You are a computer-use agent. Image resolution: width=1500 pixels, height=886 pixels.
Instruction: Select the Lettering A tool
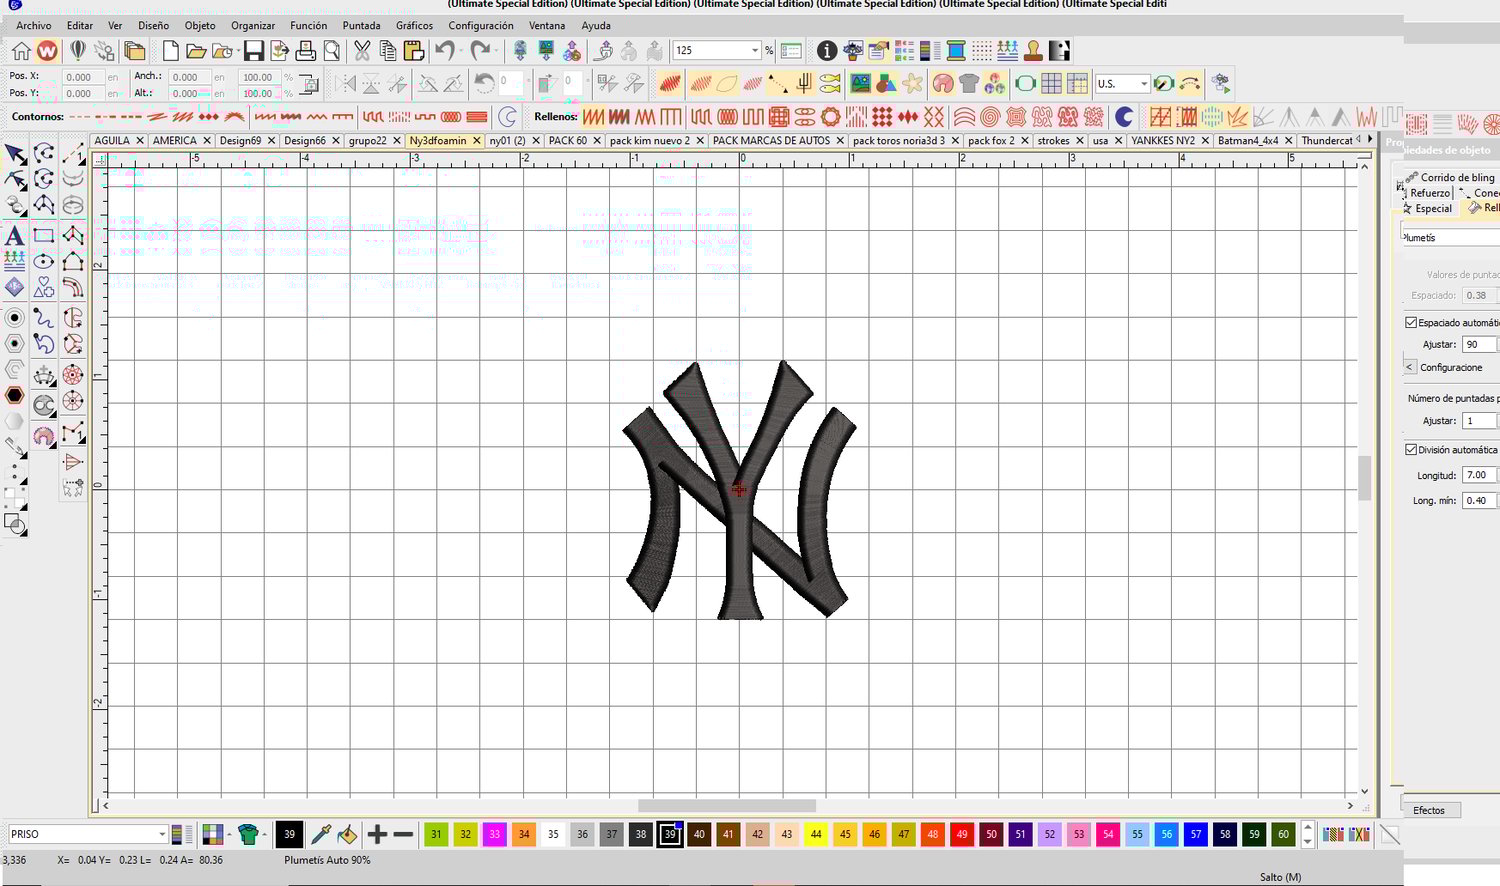[15, 236]
